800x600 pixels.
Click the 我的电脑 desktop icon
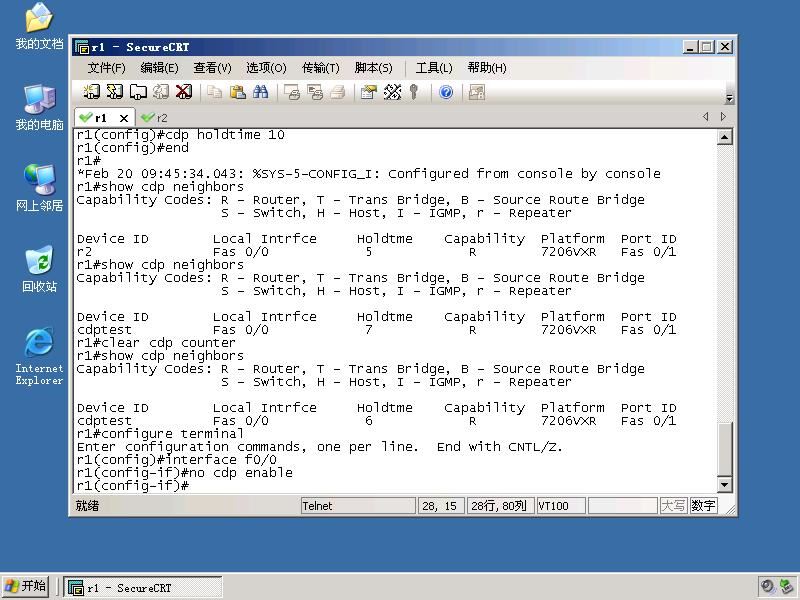point(39,107)
